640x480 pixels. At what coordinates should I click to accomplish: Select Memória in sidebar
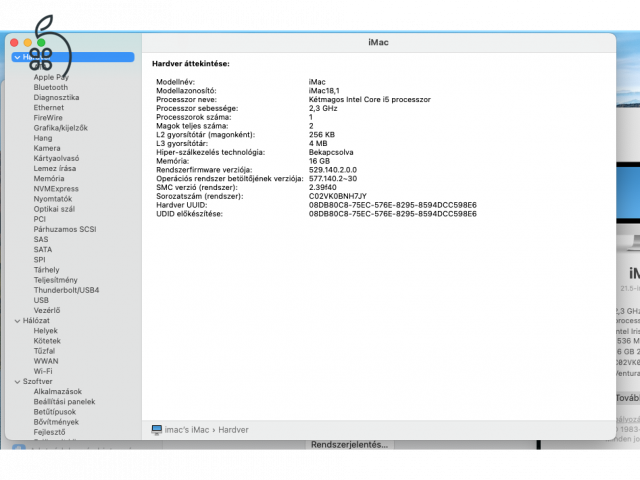[x=49, y=178]
